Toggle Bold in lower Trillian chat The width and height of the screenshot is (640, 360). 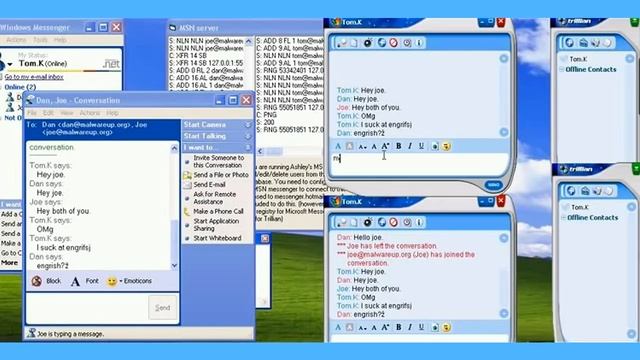(x=398, y=327)
